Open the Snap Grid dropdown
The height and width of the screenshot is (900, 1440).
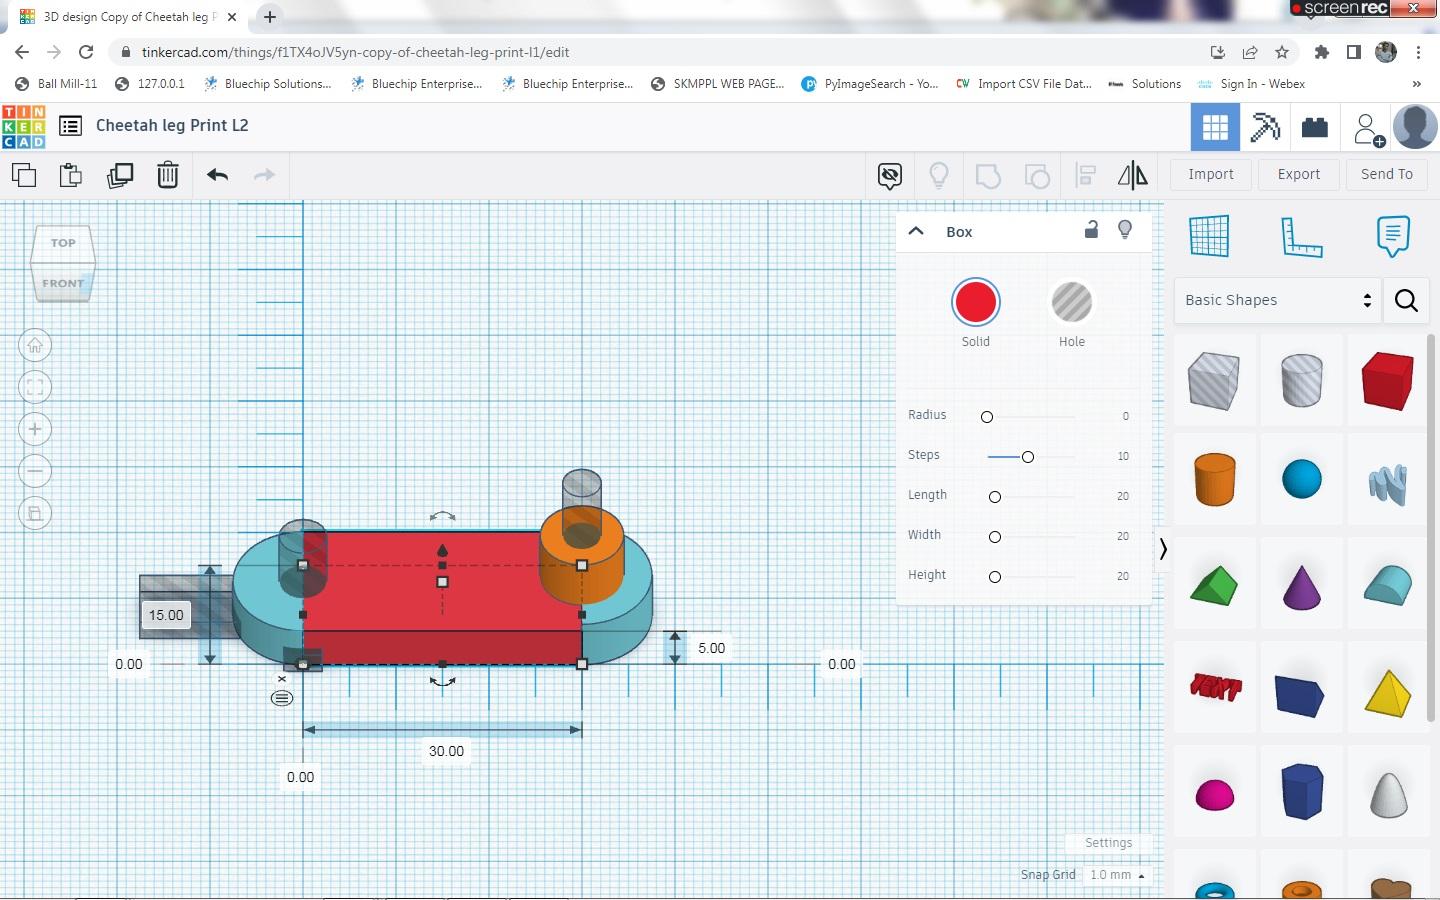(1116, 875)
